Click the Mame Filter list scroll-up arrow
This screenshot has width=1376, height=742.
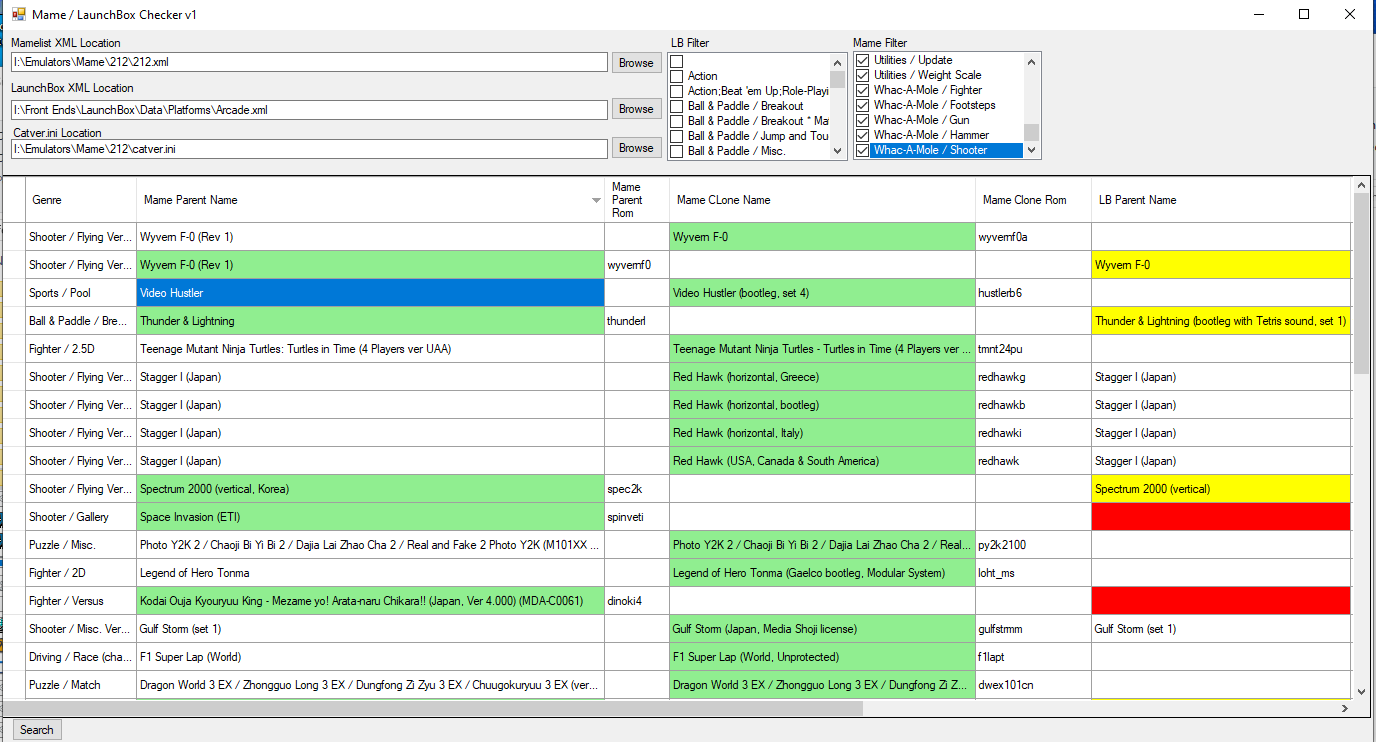[x=1031, y=61]
